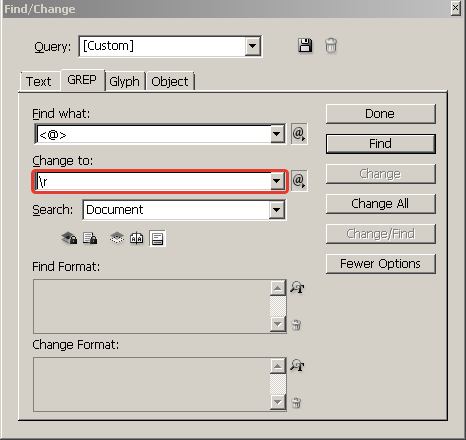Screen dimensions: 466x440
Task: Click the Change All button
Action: click(x=380, y=203)
